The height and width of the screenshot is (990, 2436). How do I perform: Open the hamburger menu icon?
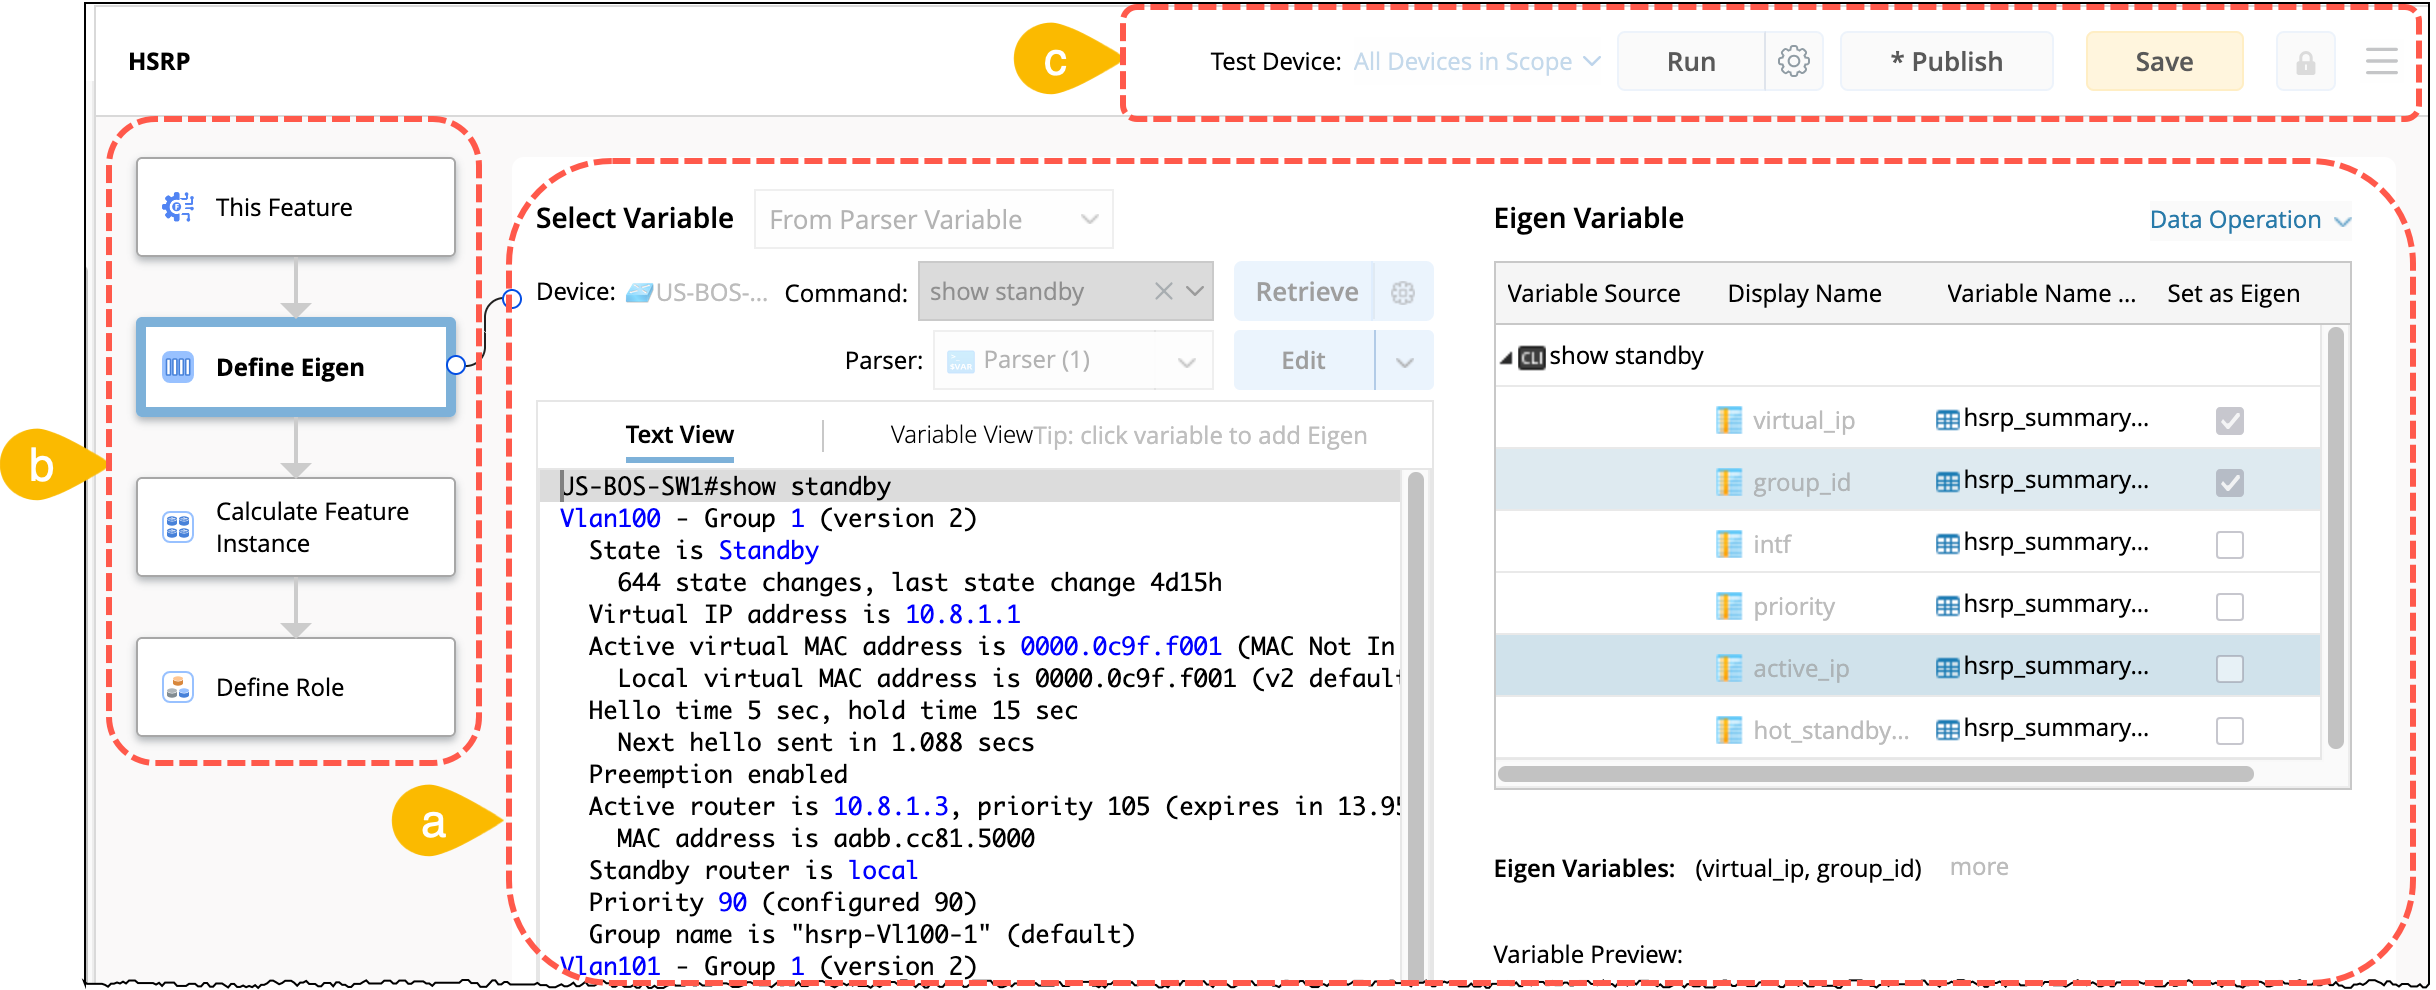click(2381, 62)
